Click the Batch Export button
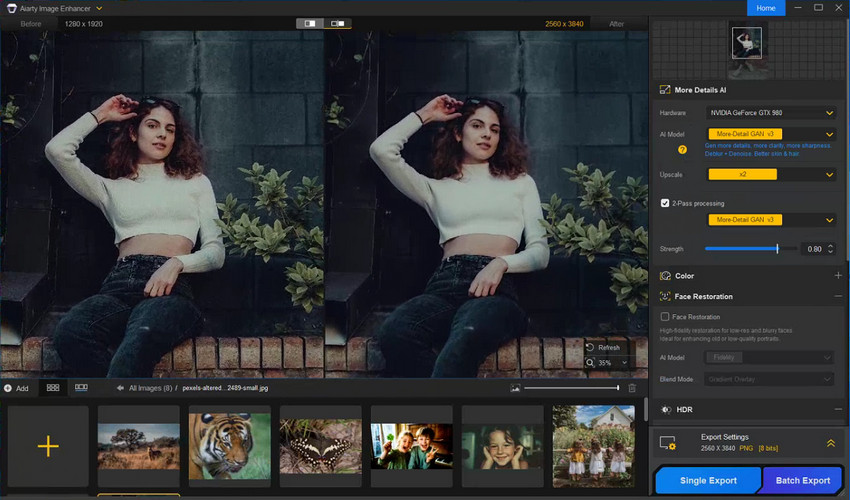 point(802,480)
